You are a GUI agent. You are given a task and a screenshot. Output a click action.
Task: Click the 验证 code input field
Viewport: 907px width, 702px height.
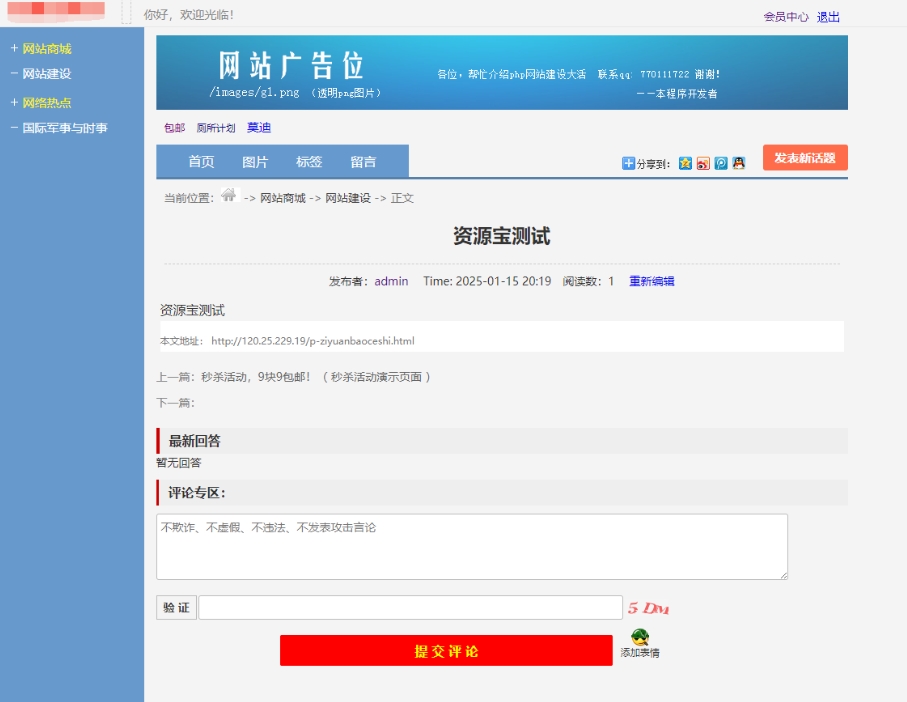click(x=410, y=608)
